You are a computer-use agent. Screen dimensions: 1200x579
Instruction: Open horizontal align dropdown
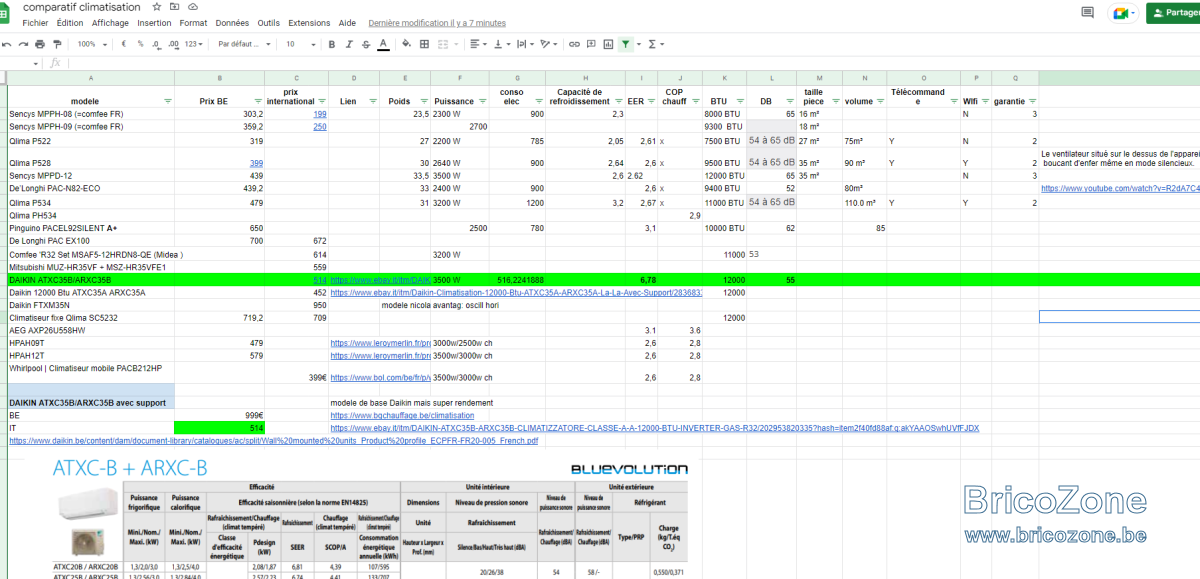pyautogui.click(x=477, y=44)
